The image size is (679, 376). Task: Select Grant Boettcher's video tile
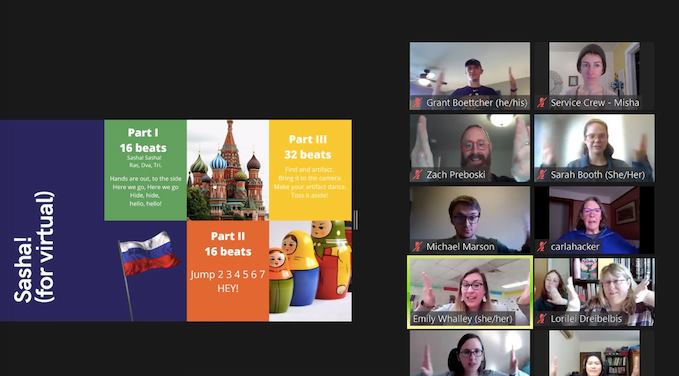[470, 76]
